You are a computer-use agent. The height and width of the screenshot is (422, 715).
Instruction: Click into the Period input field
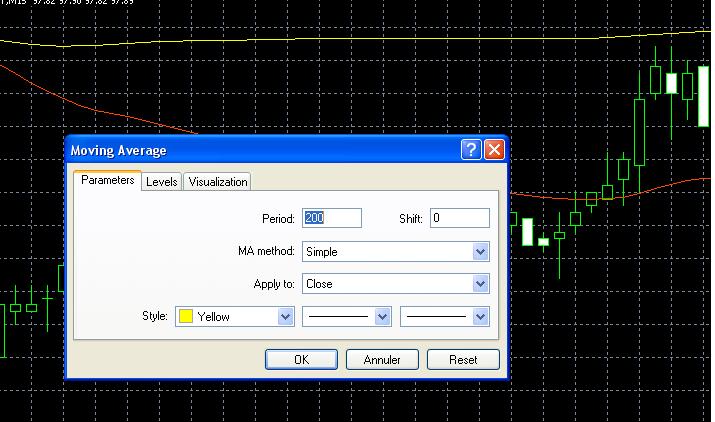click(x=331, y=218)
